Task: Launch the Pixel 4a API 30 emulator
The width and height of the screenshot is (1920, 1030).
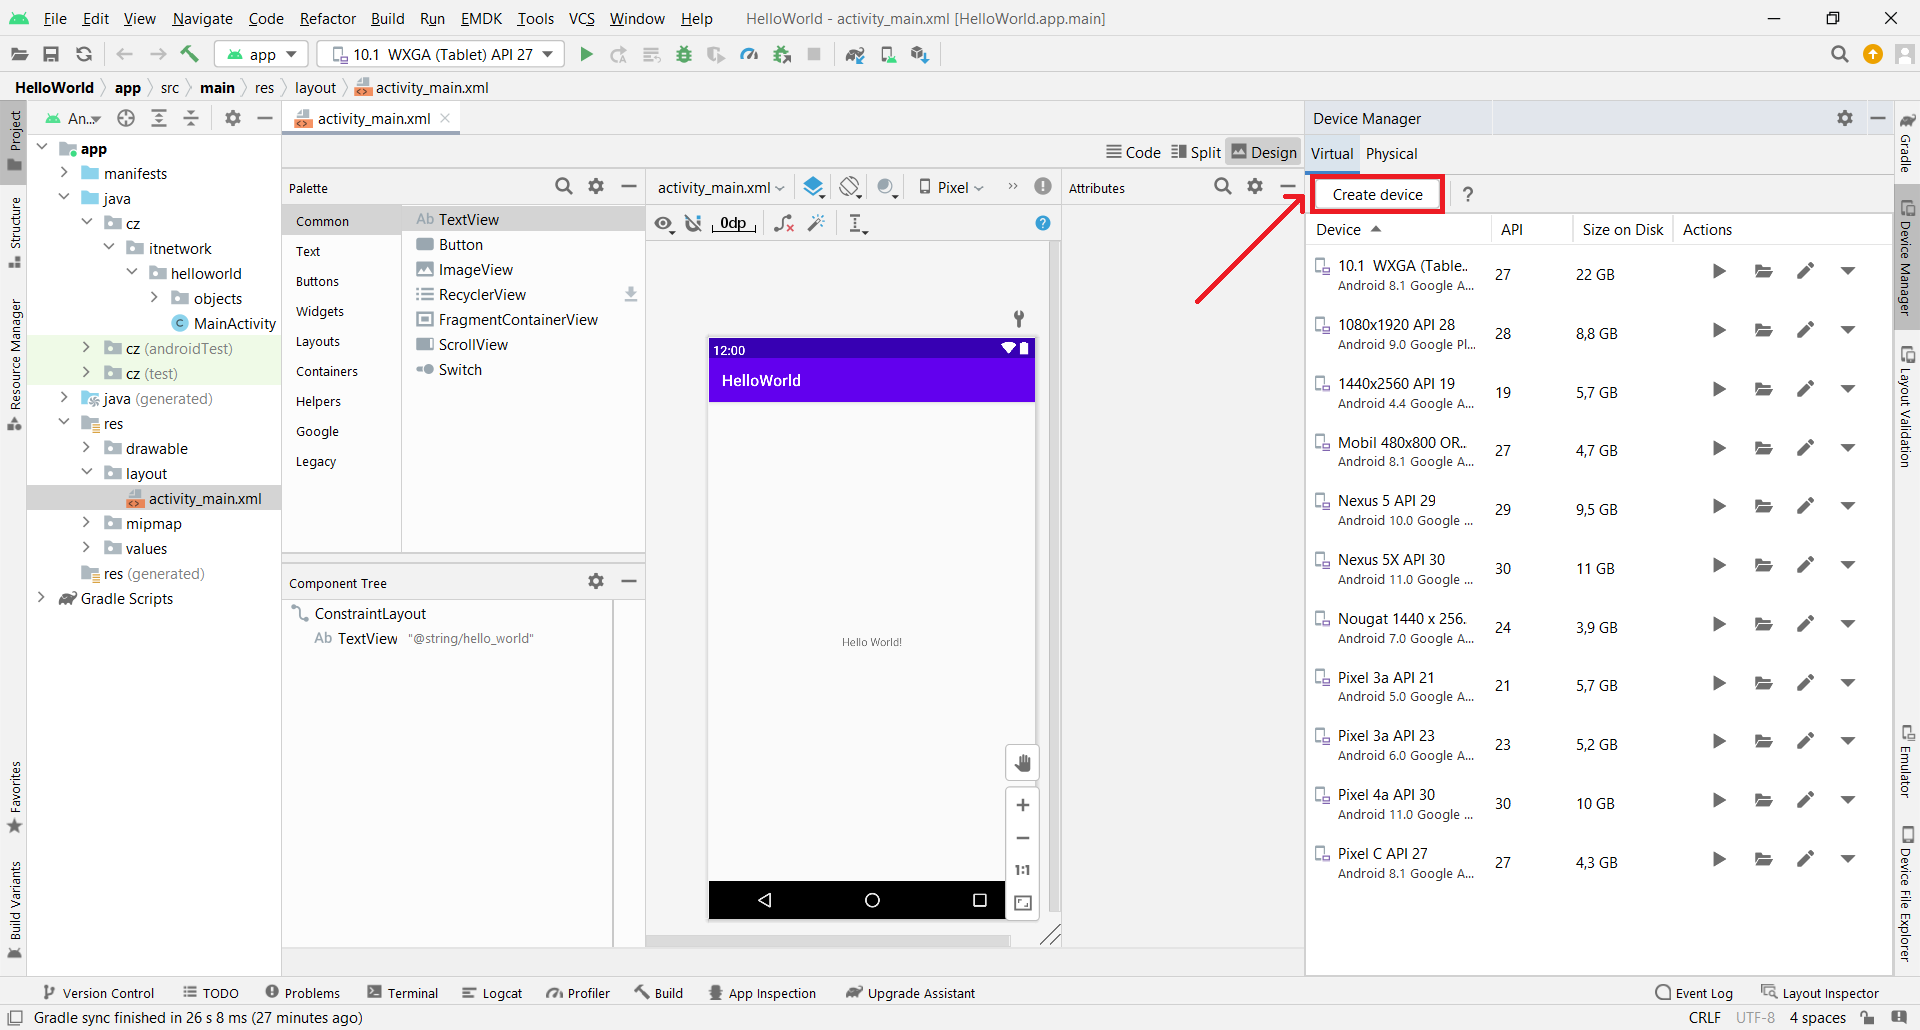Action: (x=1719, y=800)
